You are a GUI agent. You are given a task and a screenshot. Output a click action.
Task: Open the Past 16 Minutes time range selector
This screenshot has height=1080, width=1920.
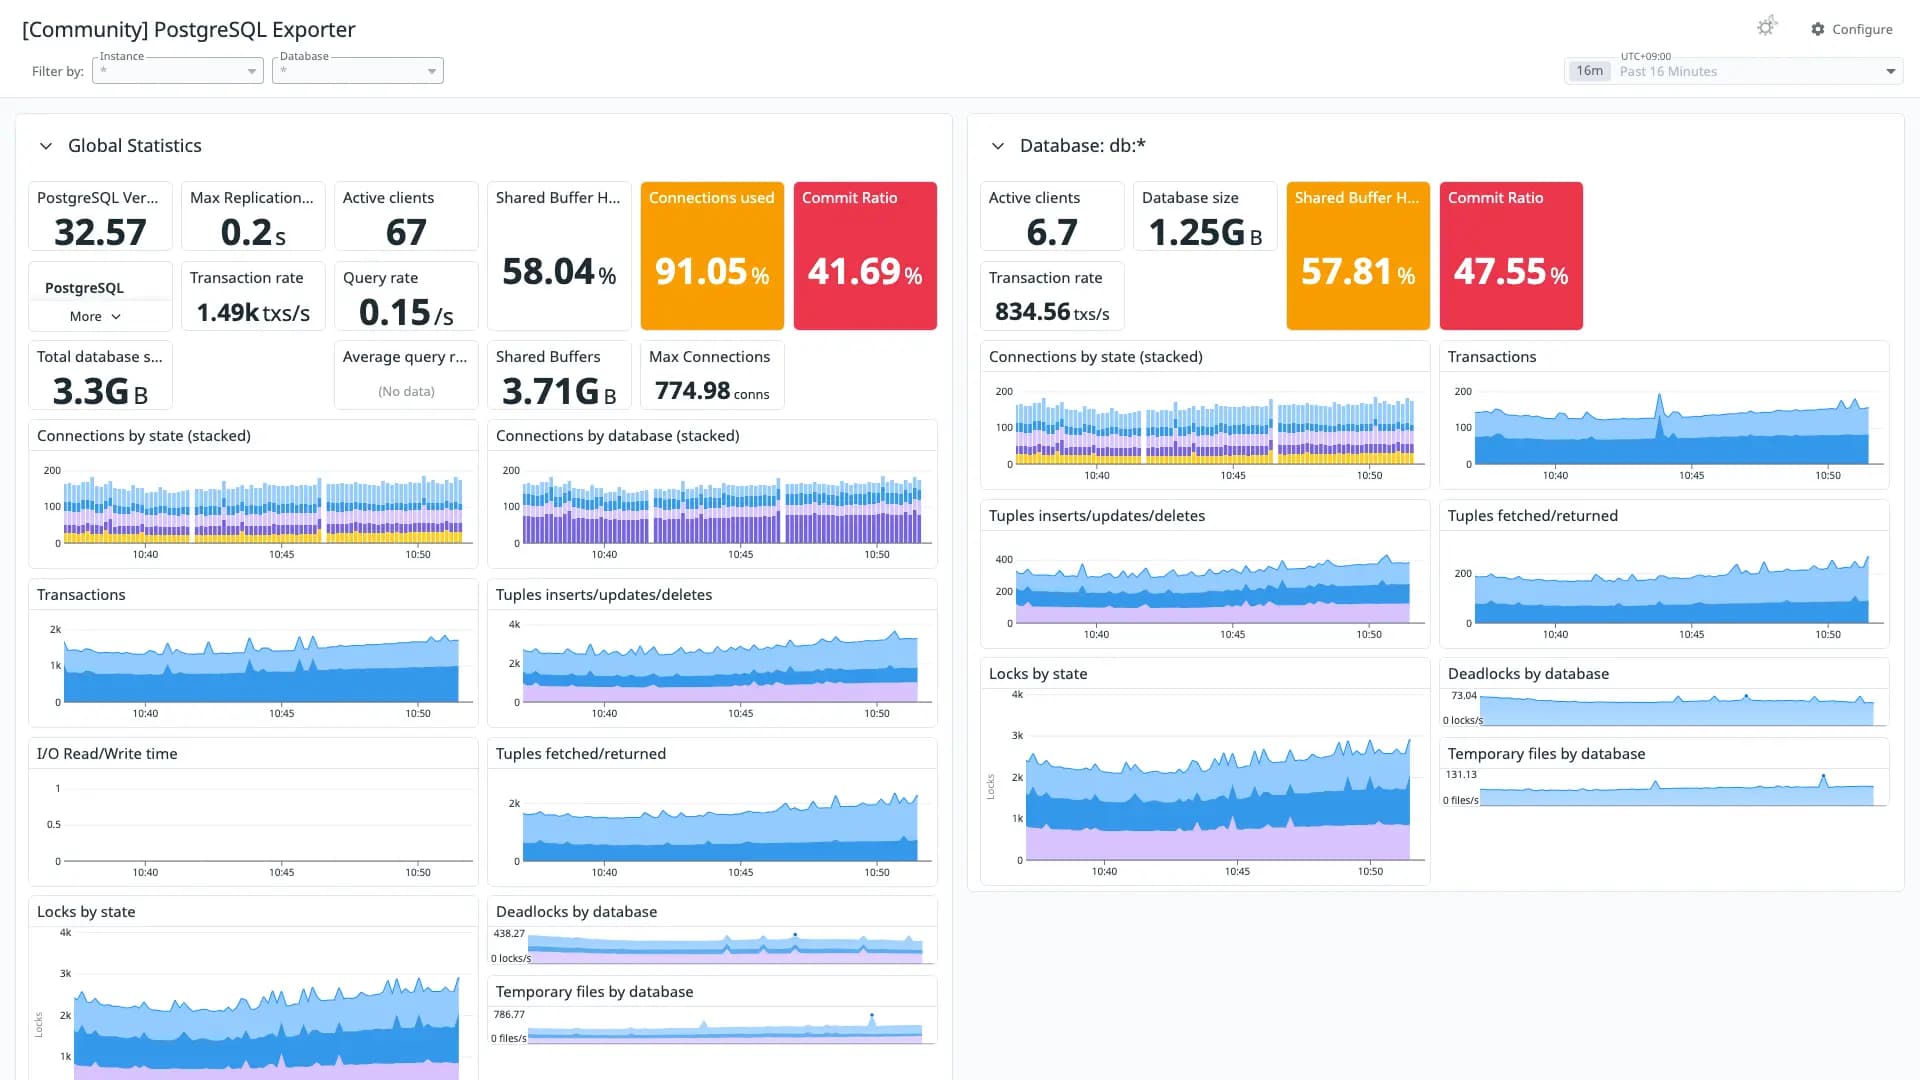1734,71
